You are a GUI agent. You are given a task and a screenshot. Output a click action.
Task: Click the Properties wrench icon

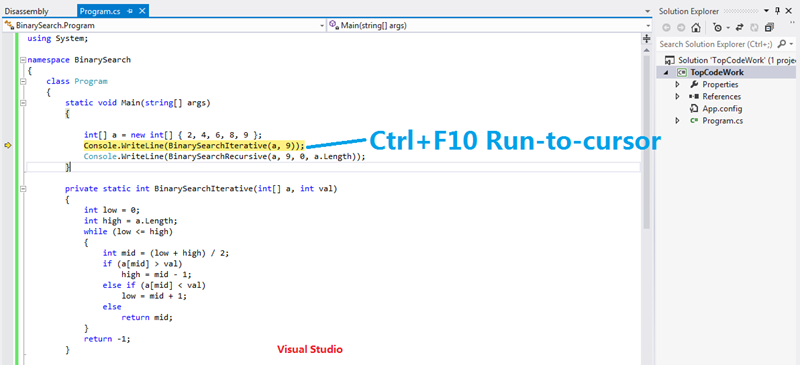(694, 84)
